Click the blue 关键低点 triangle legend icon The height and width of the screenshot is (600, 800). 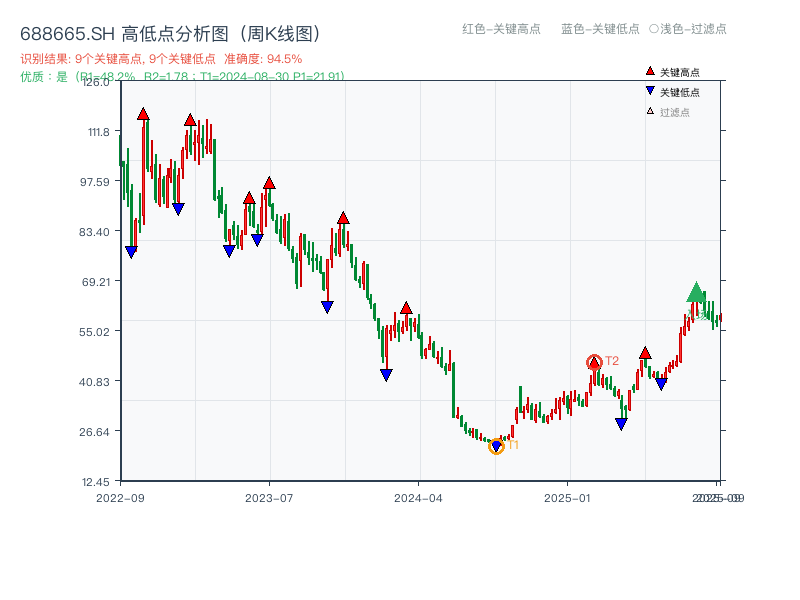click(649, 90)
